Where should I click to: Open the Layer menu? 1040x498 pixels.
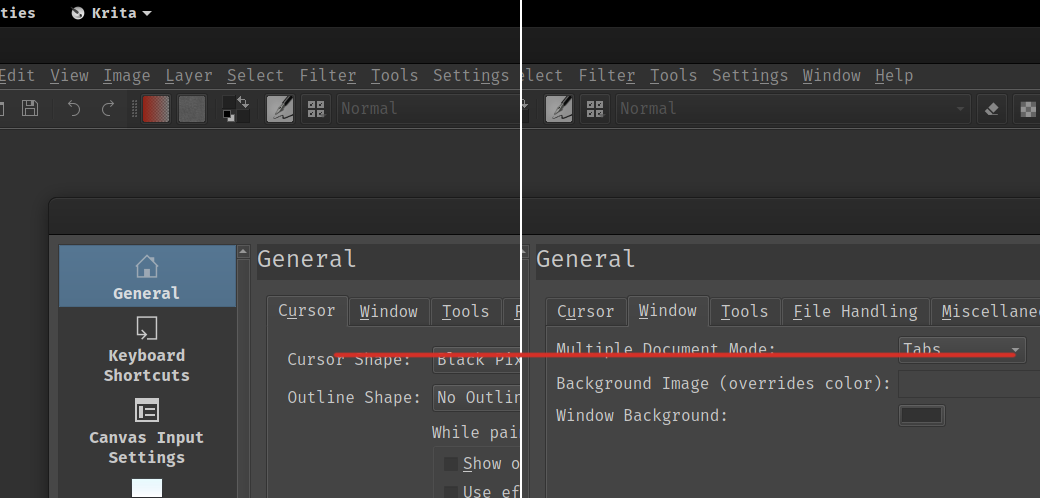pos(189,75)
